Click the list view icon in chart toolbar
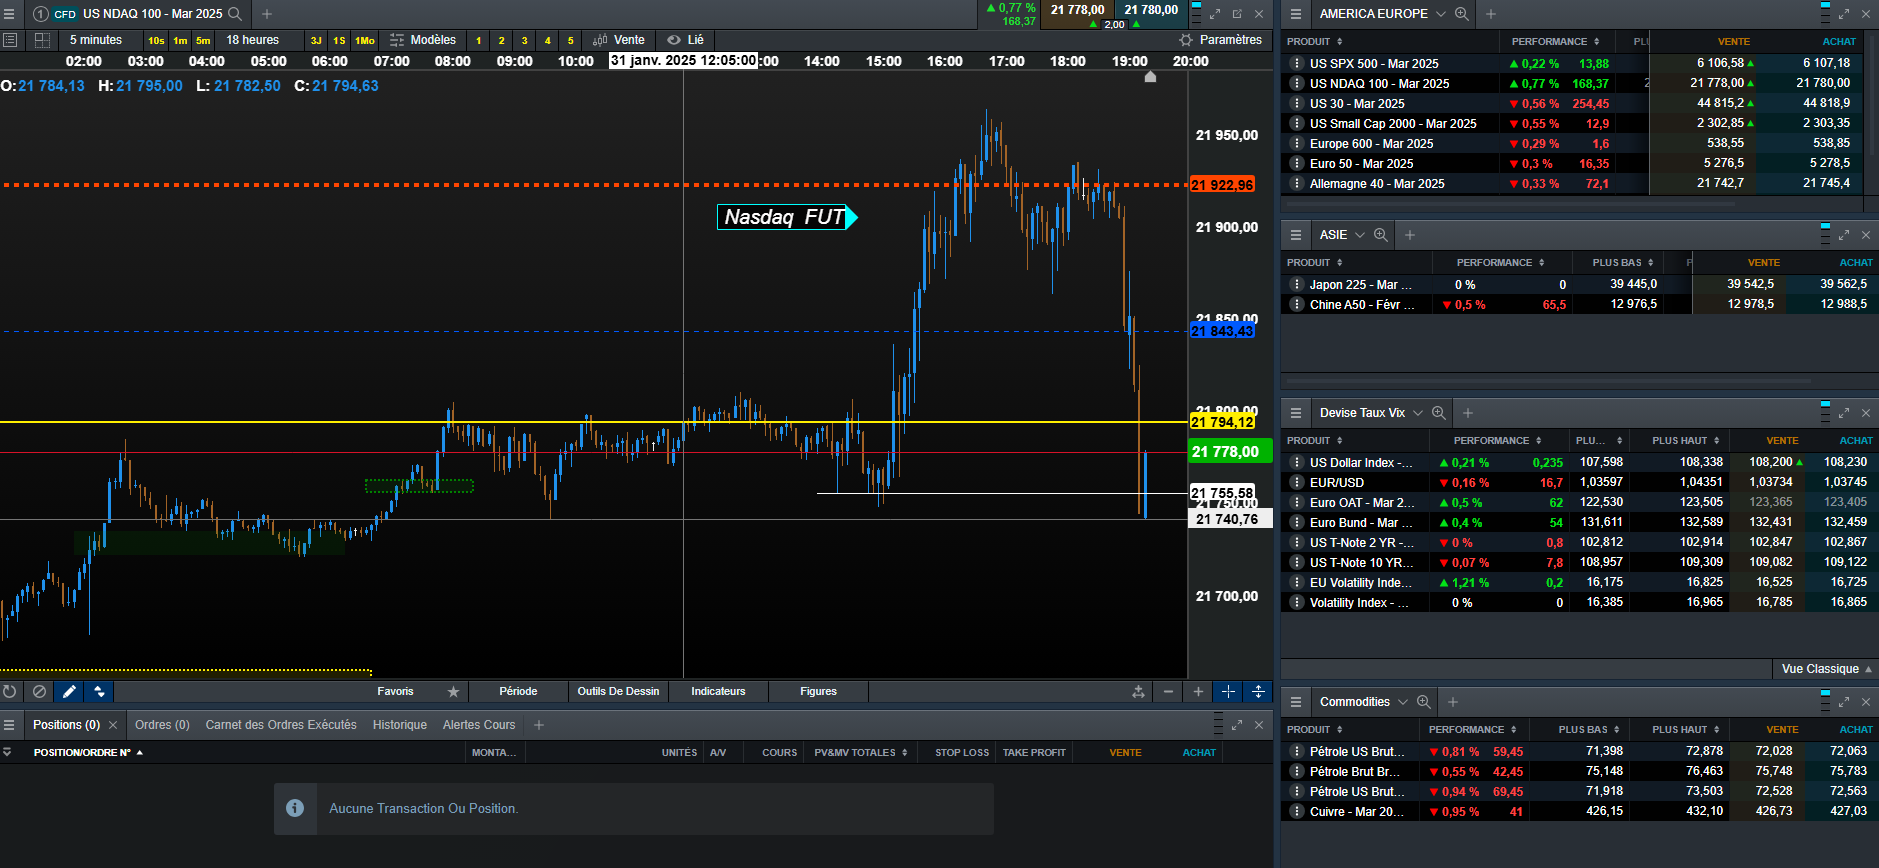 click(10, 40)
